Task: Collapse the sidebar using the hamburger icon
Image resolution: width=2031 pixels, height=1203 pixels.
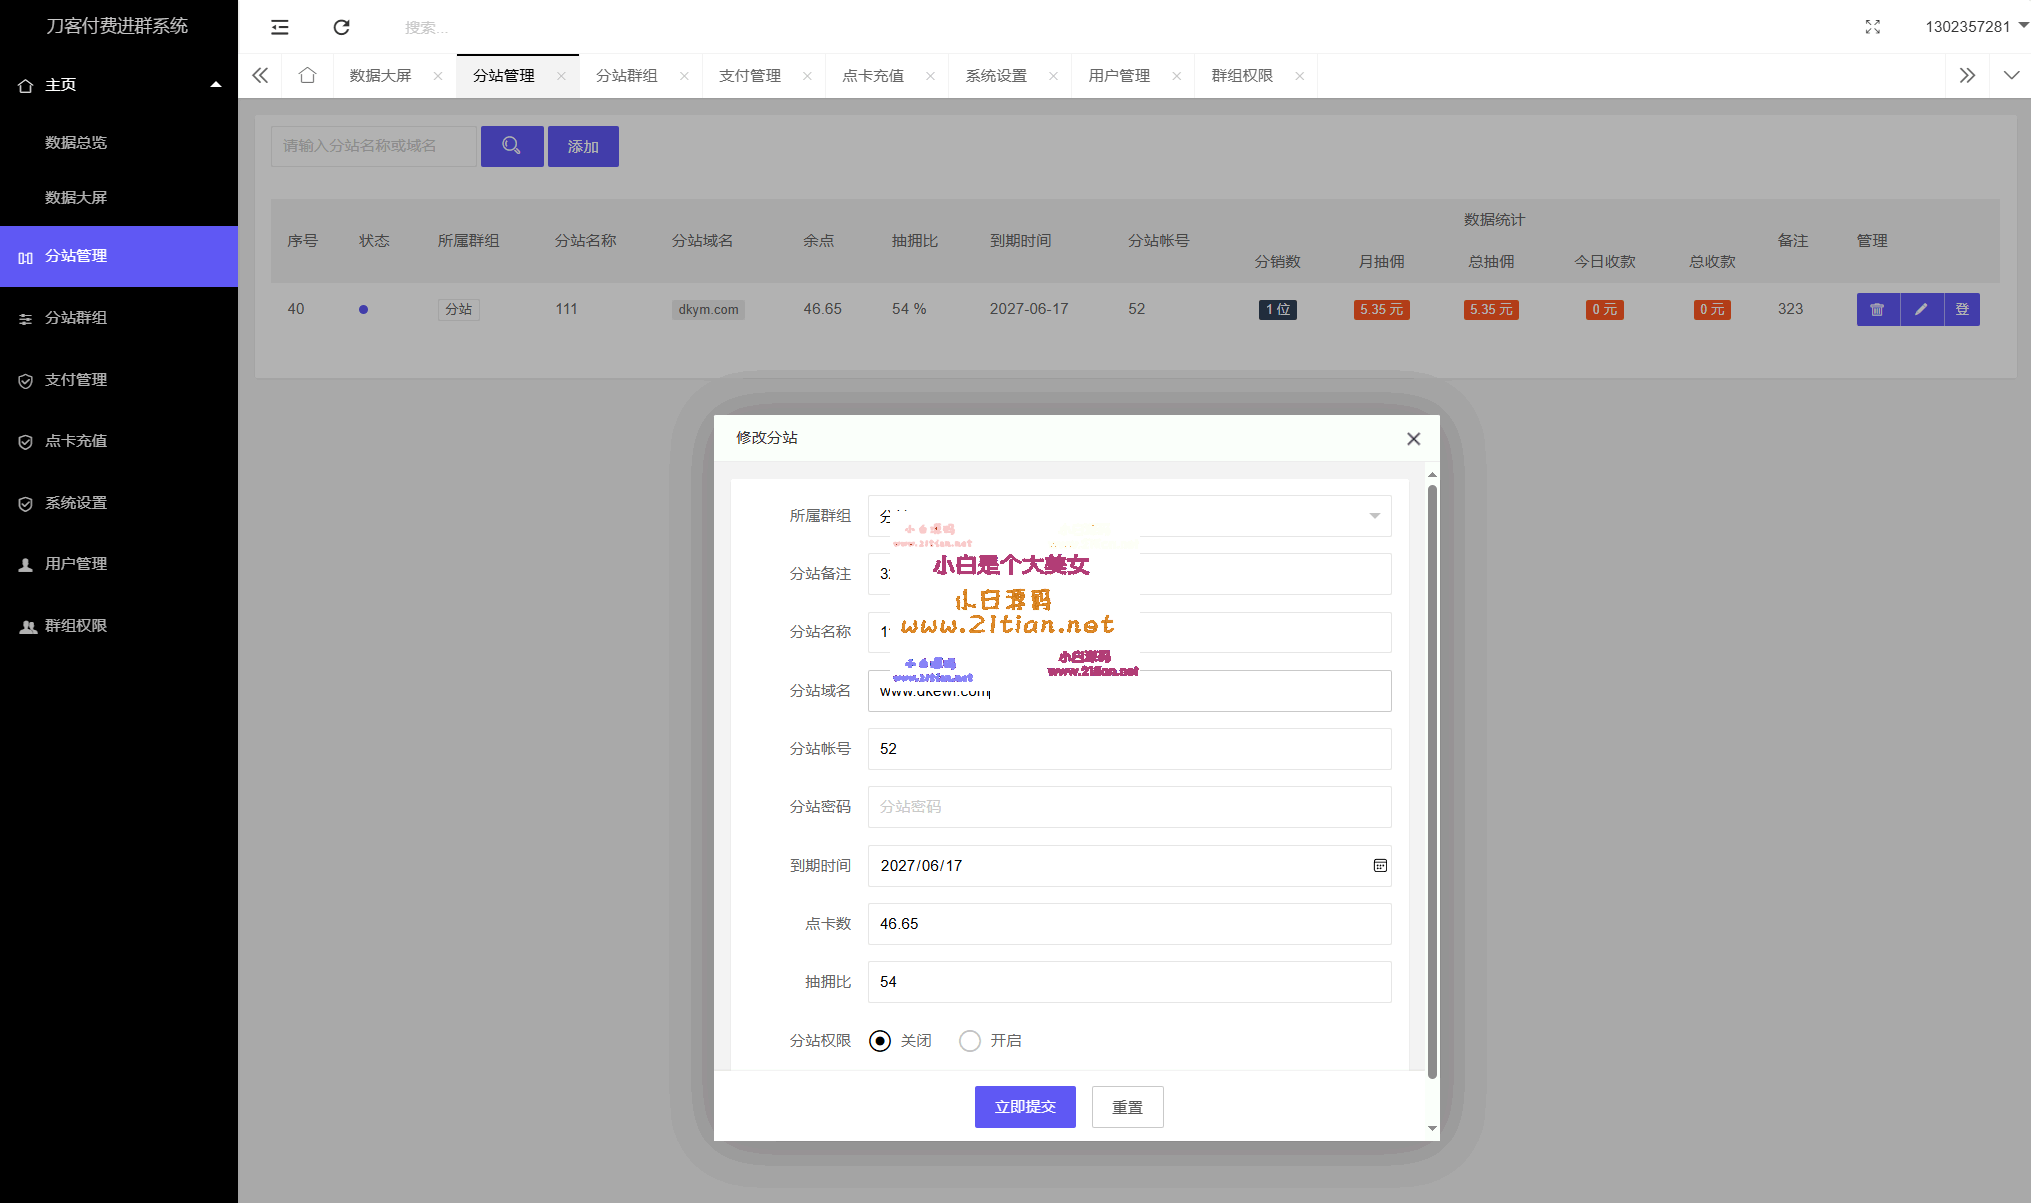Action: 279,27
